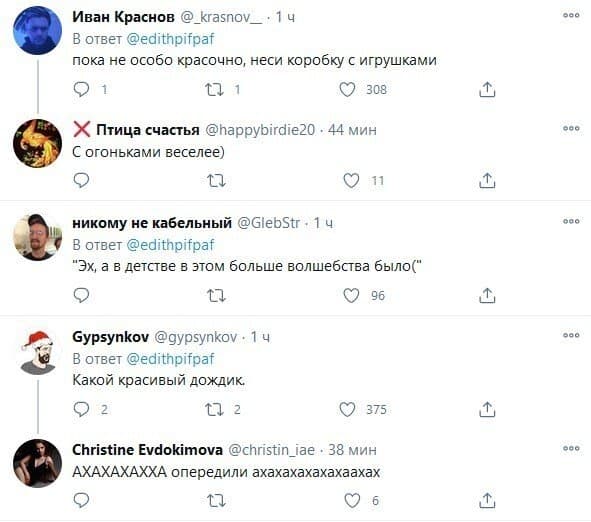Like Gypsynkov's tweet with 375 likes
Image resolution: width=591 pixels, height=522 pixels.
347,410
